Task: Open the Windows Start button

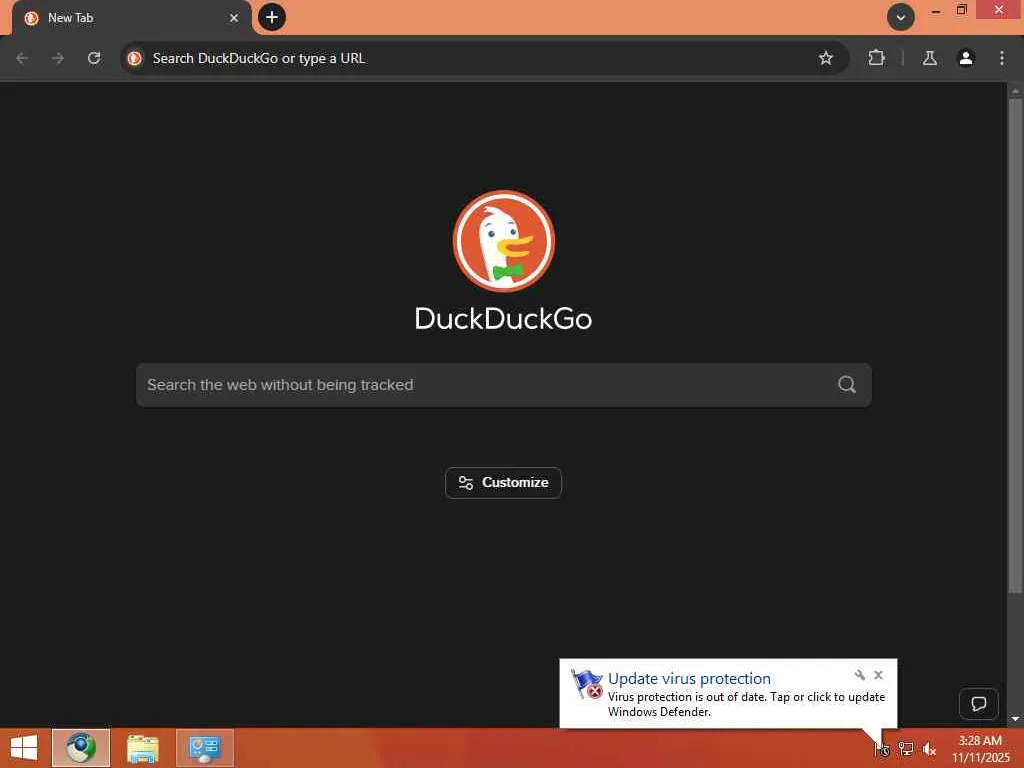Action: 24,748
